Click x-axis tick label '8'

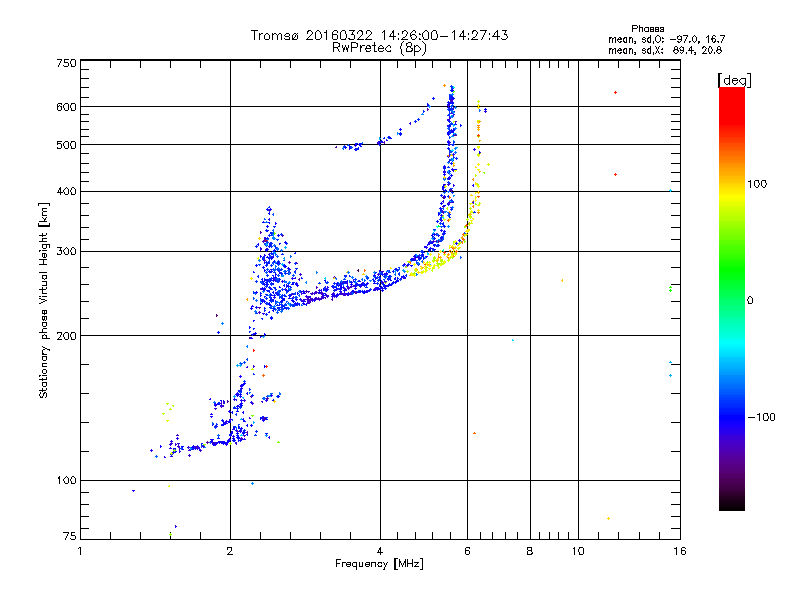coord(530,551)
